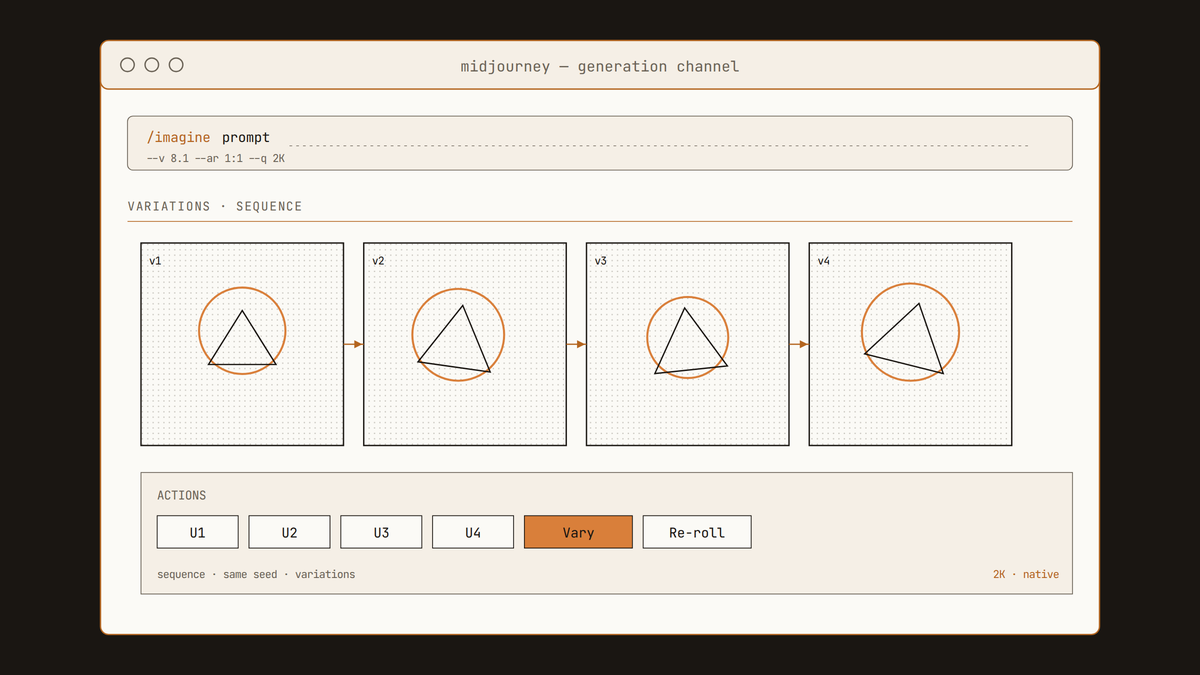Click the '/imagine' command text
Image resolution: width=1200 pixels, height=675 pixels.
tap(178, 138)
